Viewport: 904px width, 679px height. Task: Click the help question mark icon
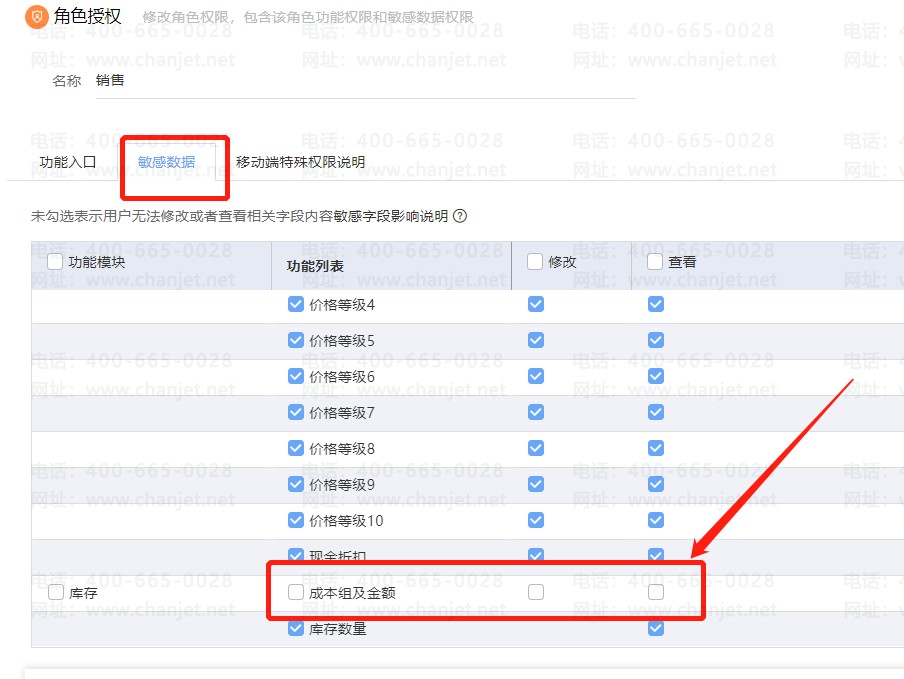(460, 216)
